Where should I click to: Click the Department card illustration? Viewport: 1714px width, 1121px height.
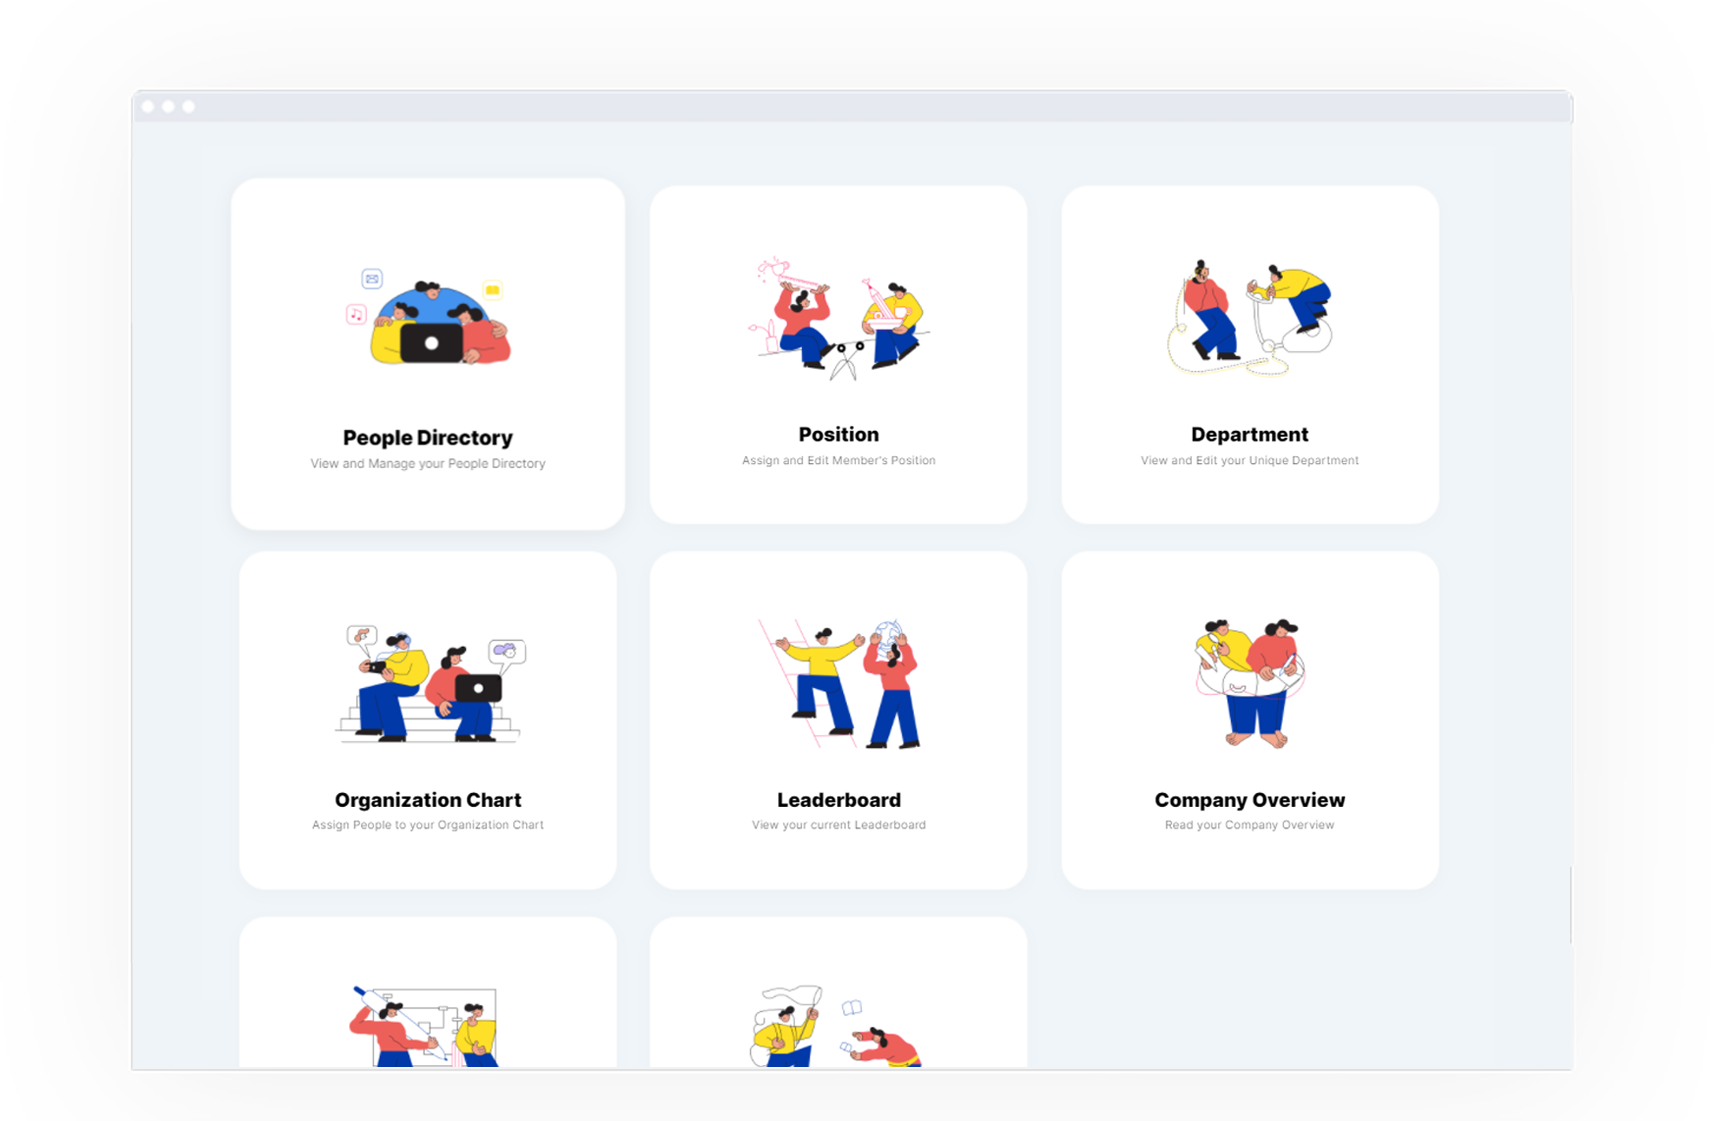pos(1250,318)
